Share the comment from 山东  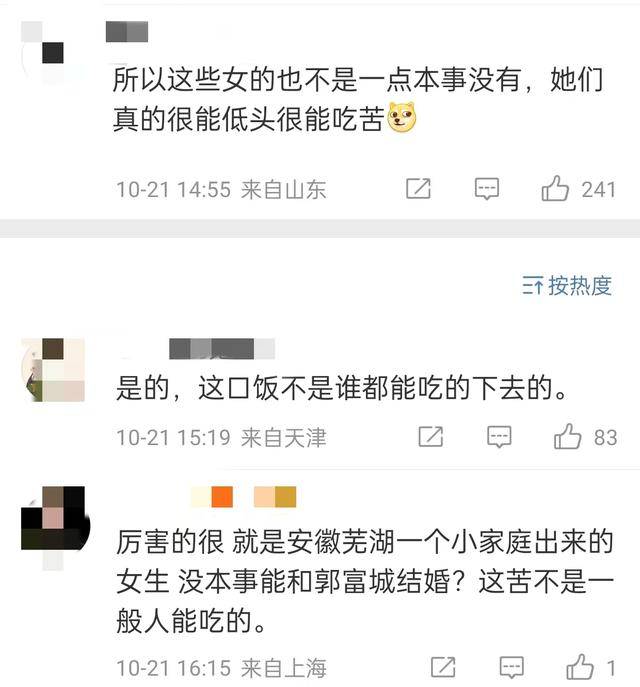coord(418,189)
